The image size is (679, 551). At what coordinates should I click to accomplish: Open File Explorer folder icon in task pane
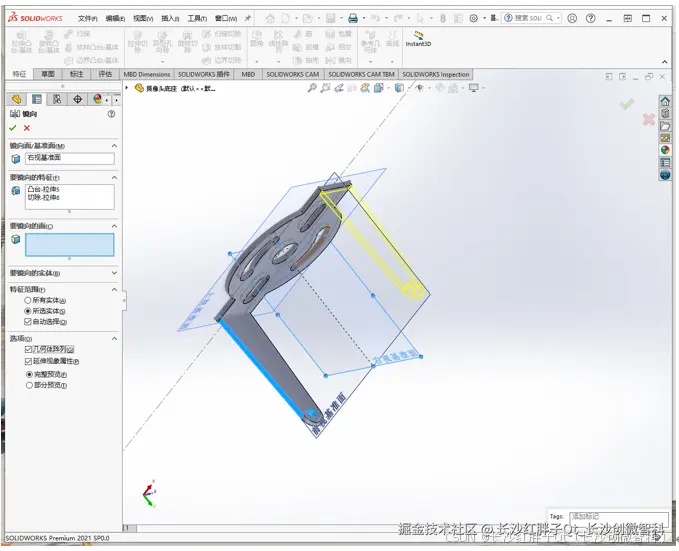tap(666, 126)
